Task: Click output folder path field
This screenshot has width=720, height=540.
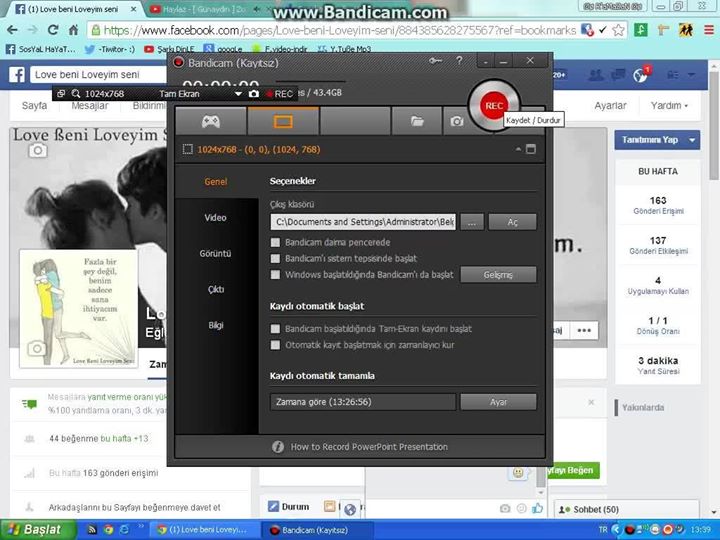Action: click(363, 222)
